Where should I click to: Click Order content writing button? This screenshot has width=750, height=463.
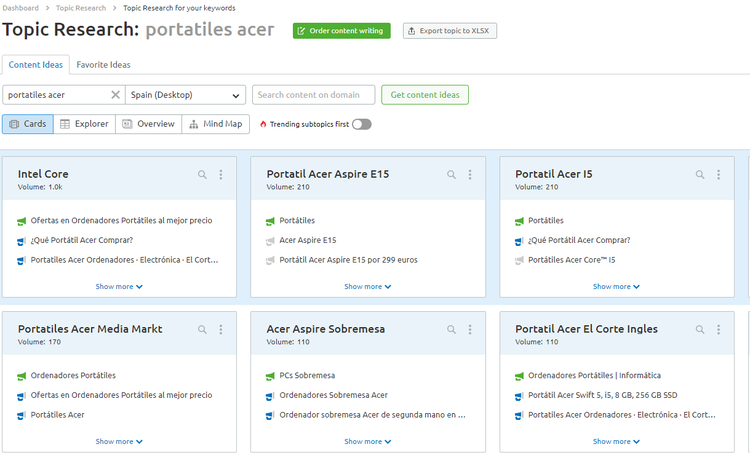coord(342,31)
